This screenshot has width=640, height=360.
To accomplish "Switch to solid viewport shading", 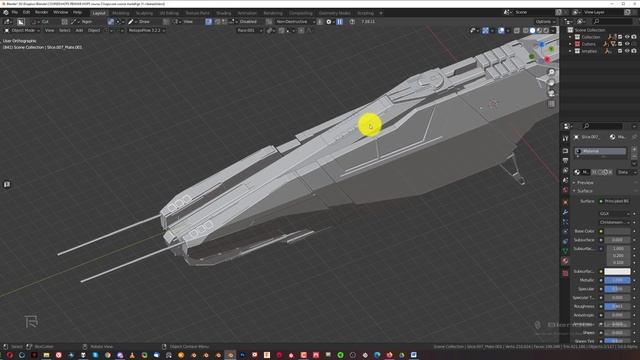I will [533, 30].
